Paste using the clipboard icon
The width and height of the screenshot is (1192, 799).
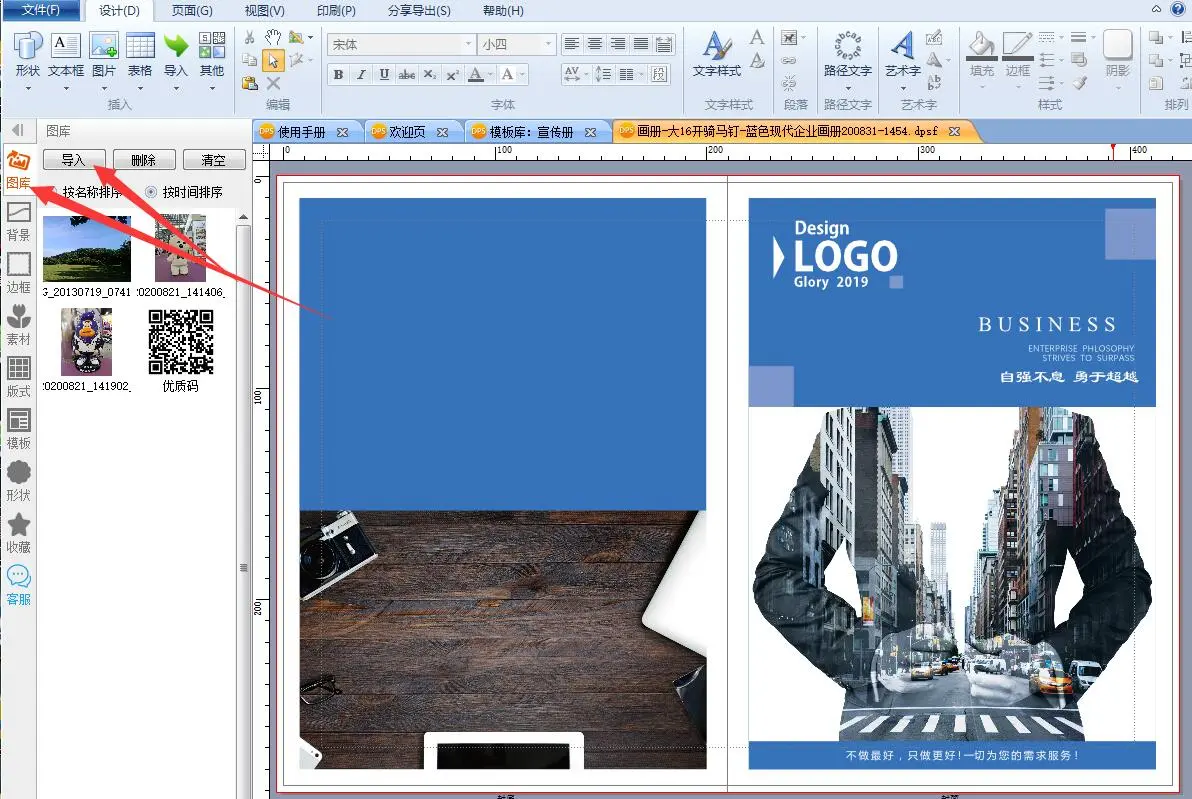249,83
